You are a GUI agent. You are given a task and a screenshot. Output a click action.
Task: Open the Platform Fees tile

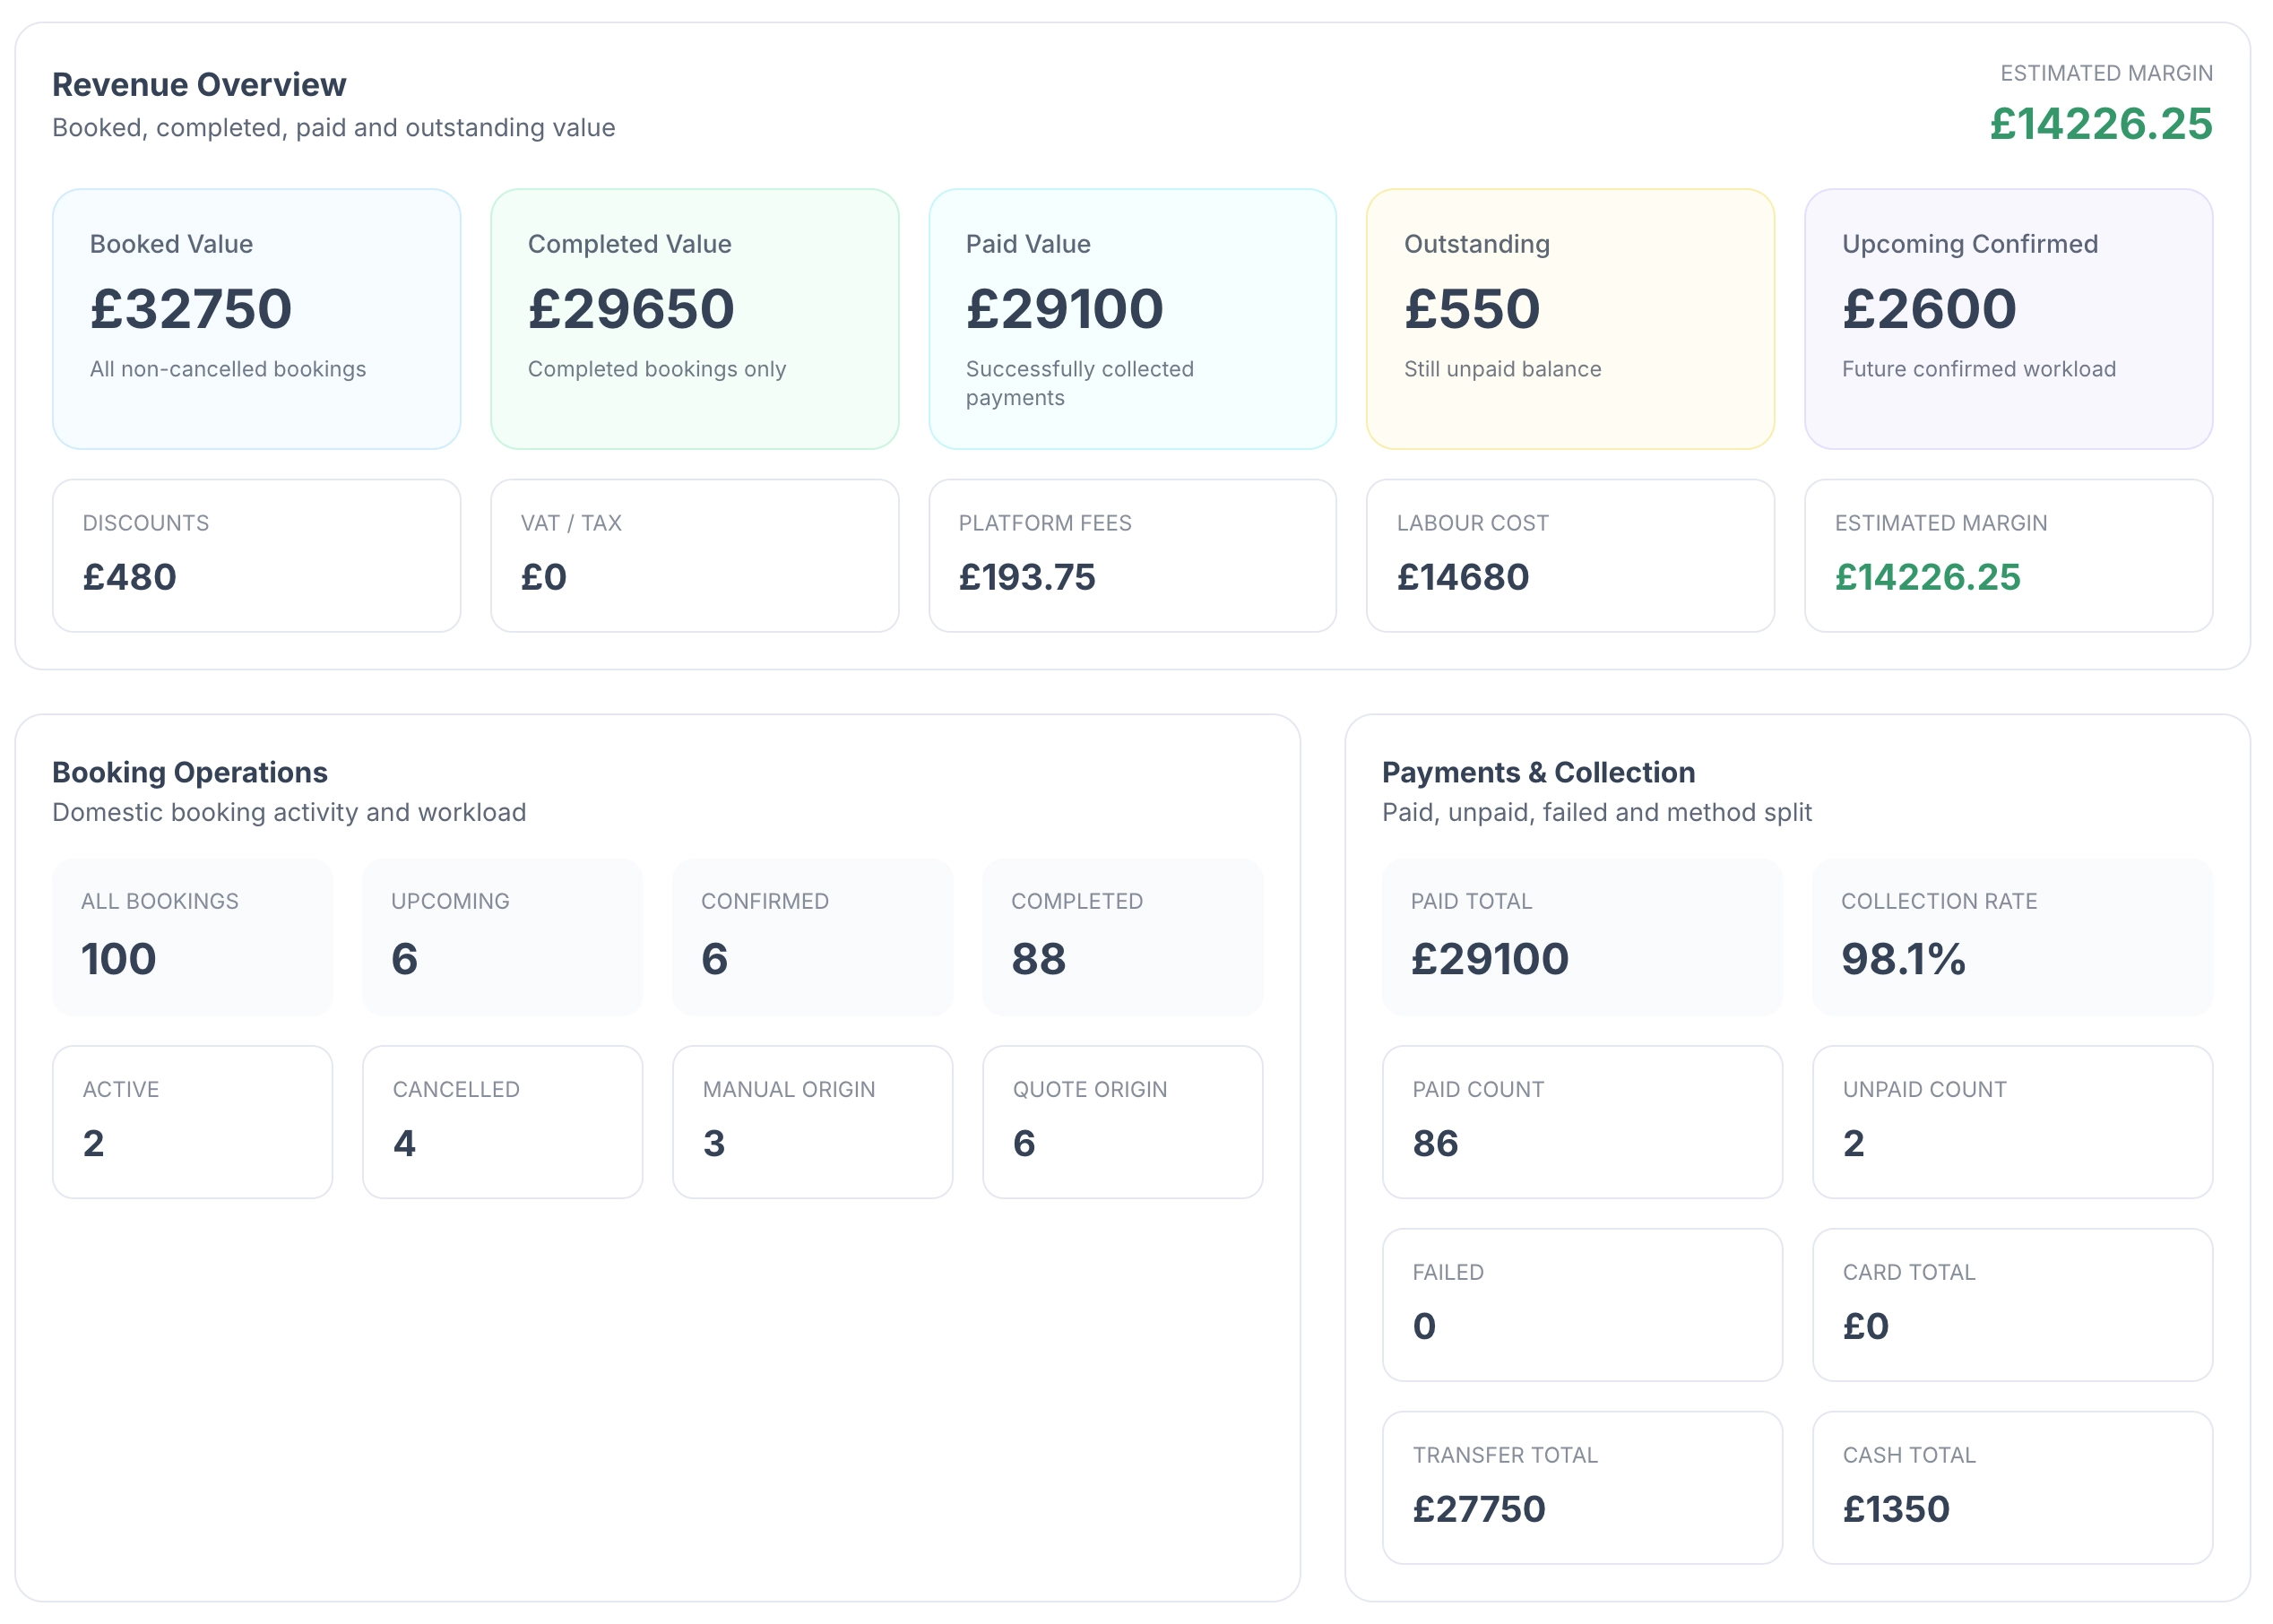tap(1131, 555)
